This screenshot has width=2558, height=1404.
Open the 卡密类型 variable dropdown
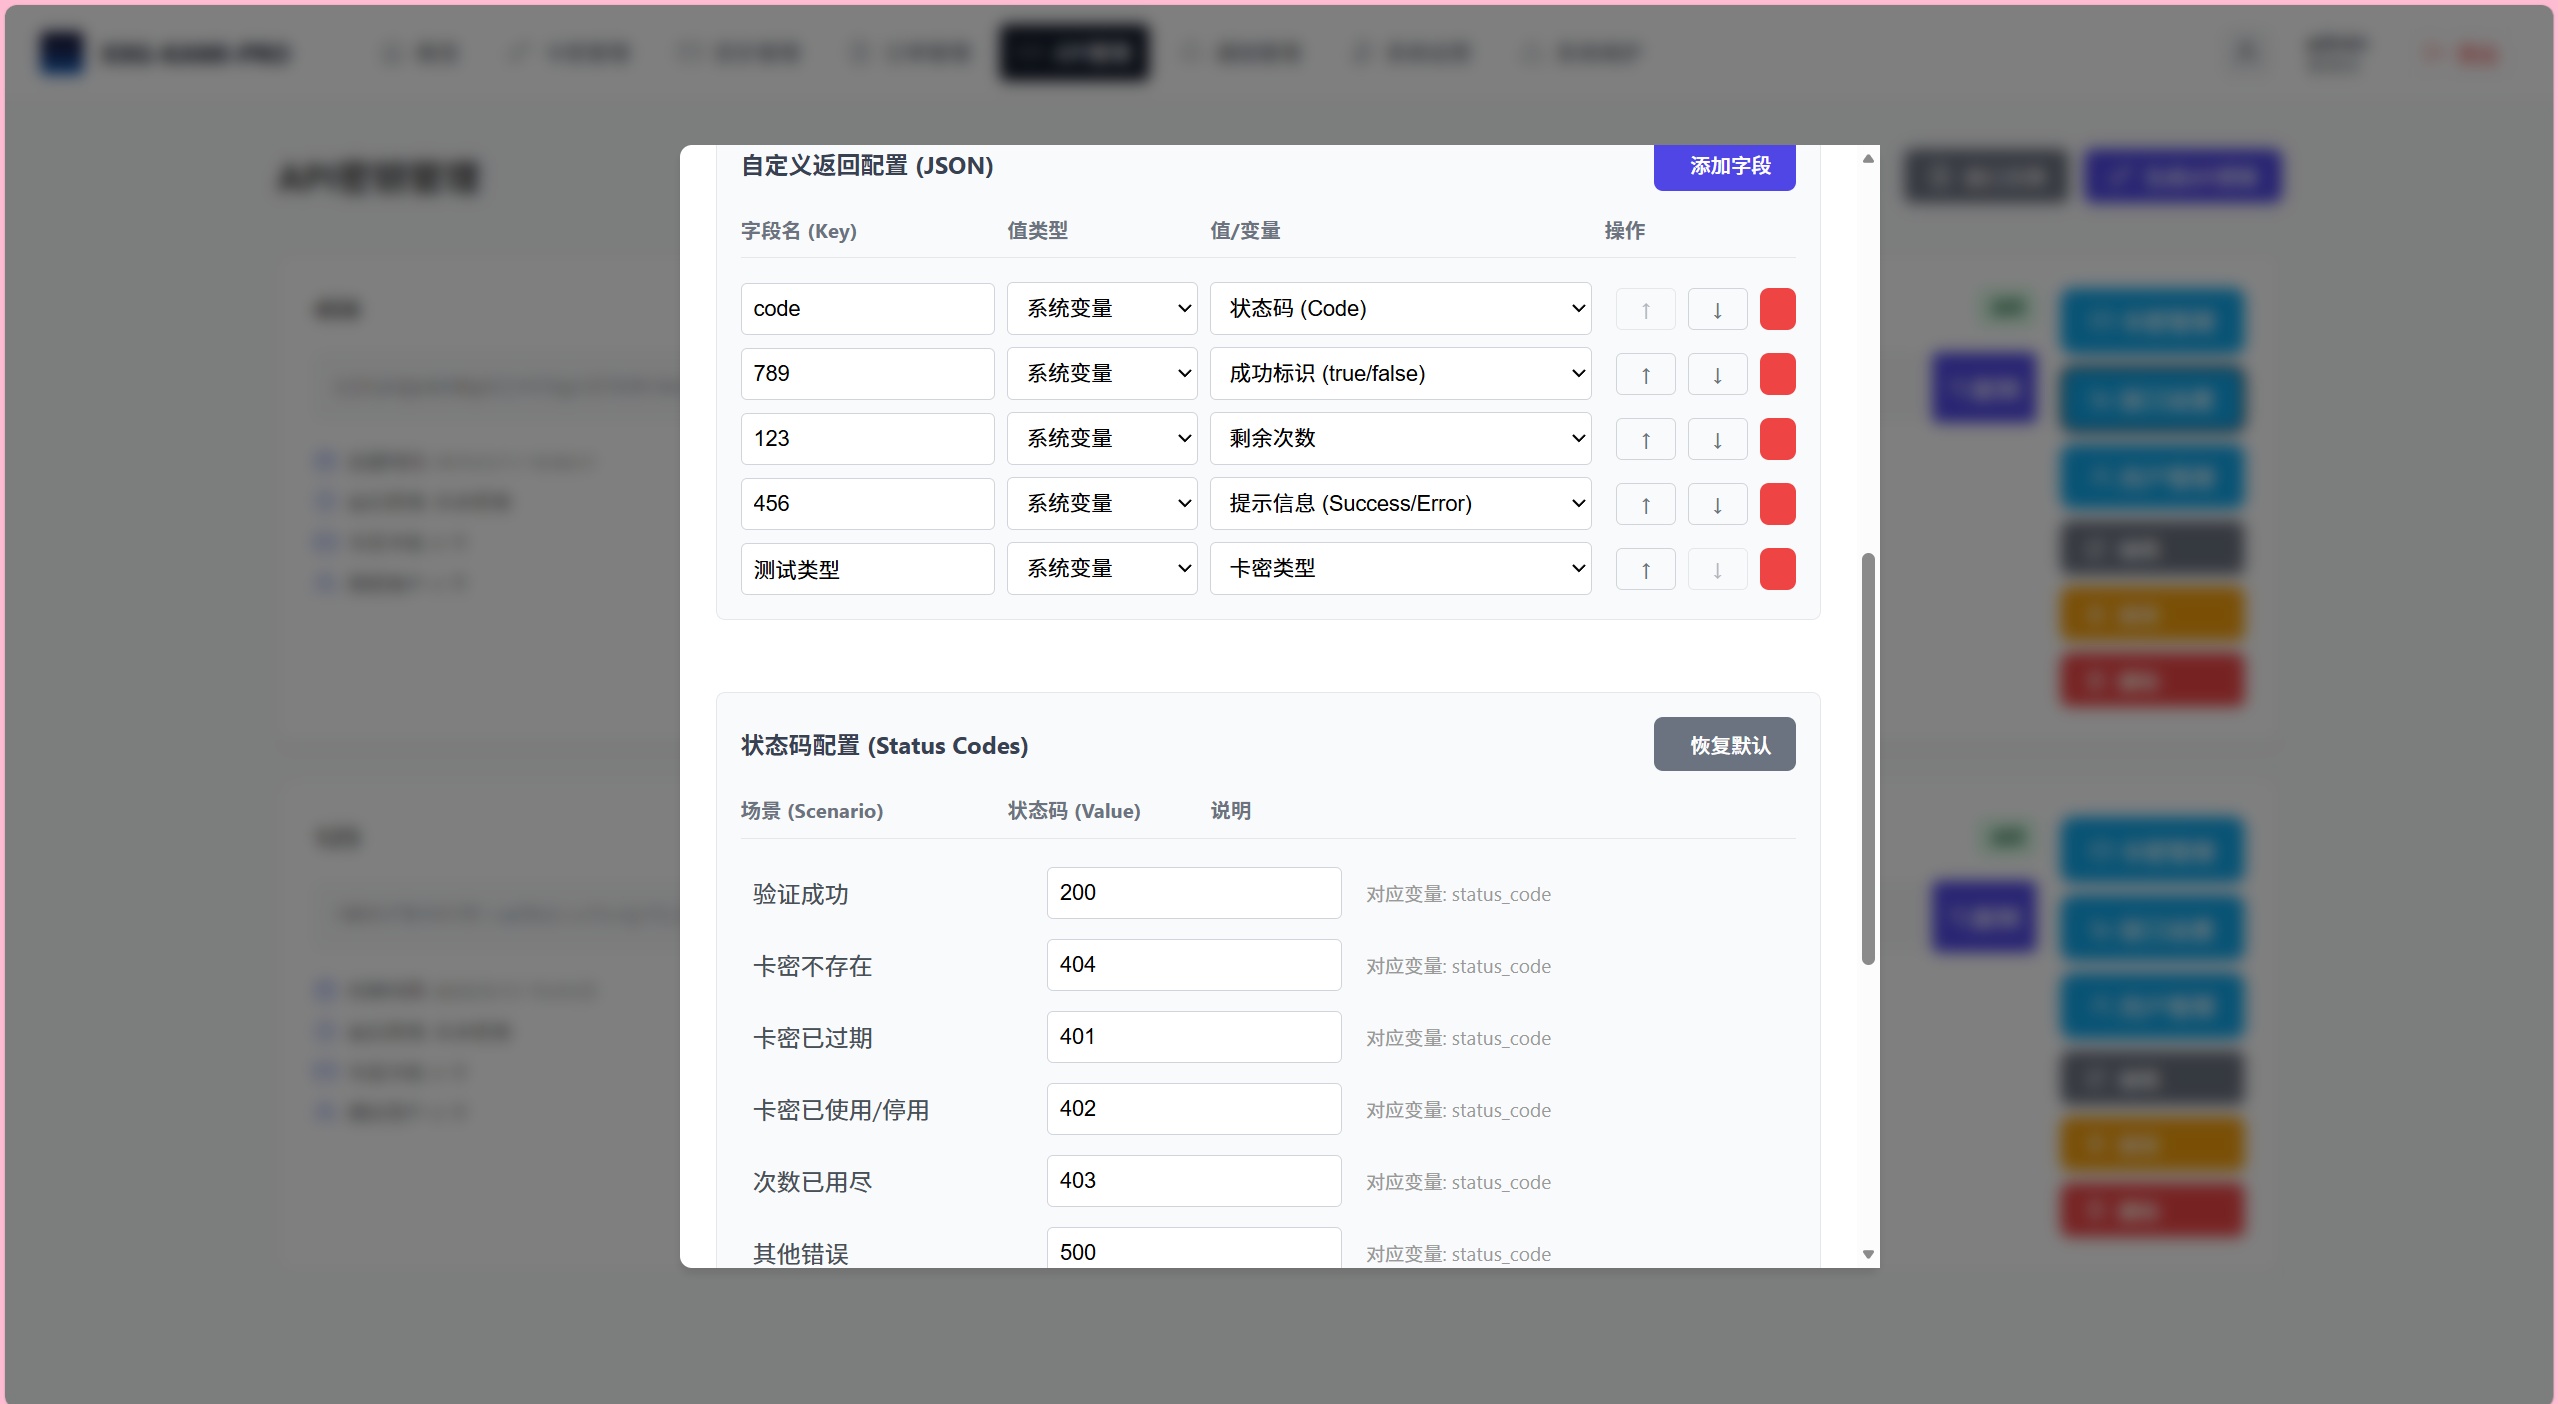1399,568
